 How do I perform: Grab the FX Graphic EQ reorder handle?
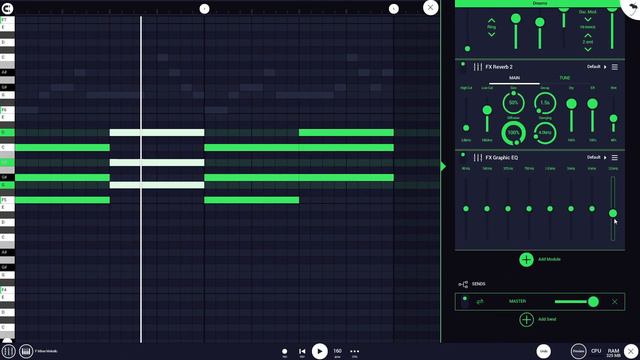click(478, 158)
